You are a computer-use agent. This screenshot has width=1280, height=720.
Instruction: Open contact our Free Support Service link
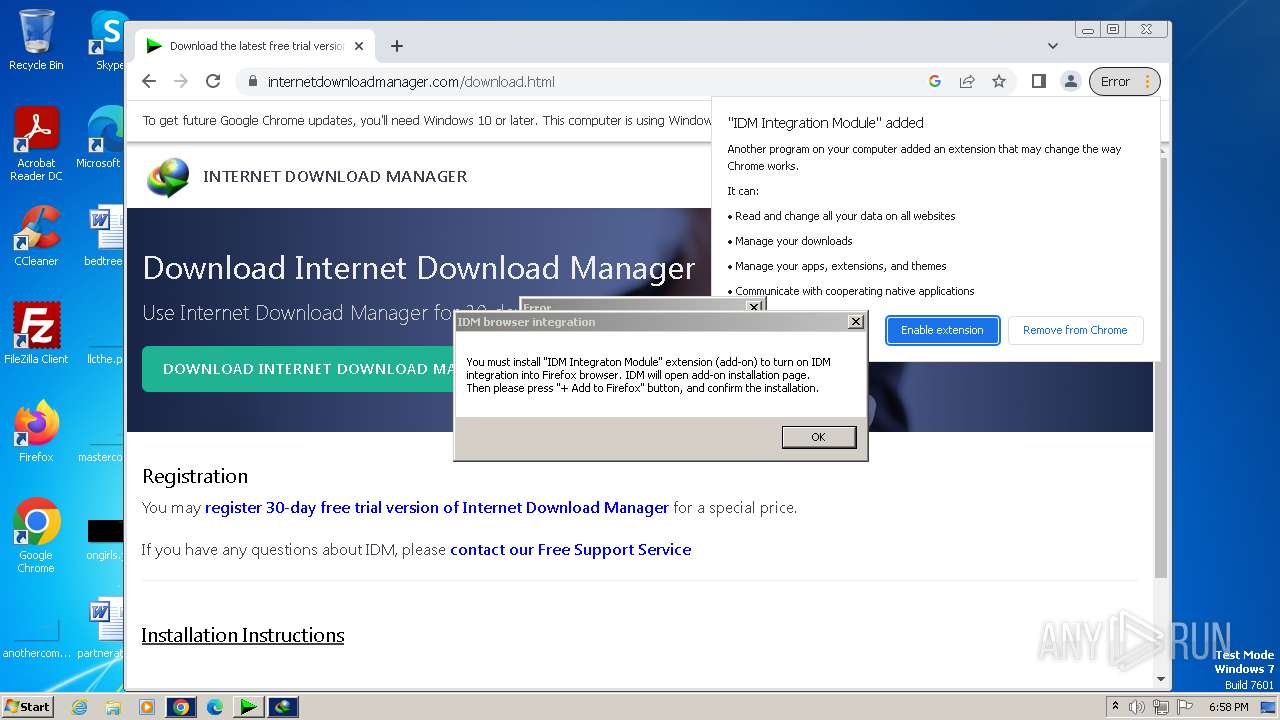570,550
